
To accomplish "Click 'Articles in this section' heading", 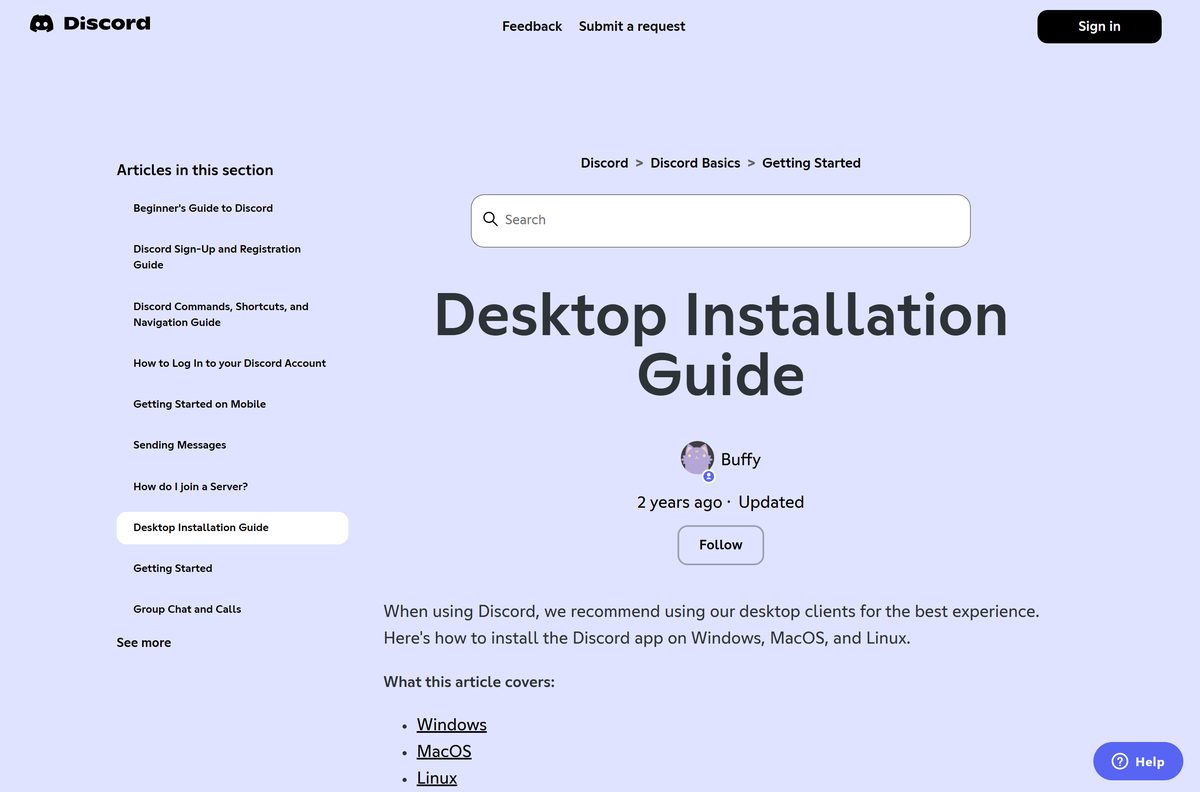I will pyautogui.click(x=195, y=170).
